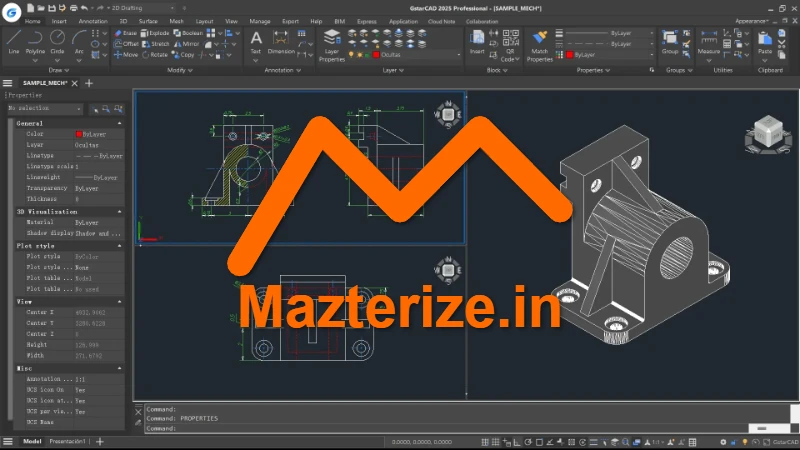
Task: Toggle layer on/off lightbulb in Layer panel
Action: point(351,55)
